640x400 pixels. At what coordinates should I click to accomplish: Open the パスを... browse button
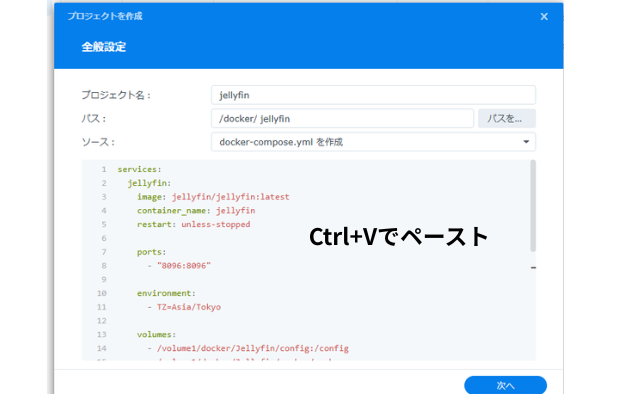tap(507, 119)
